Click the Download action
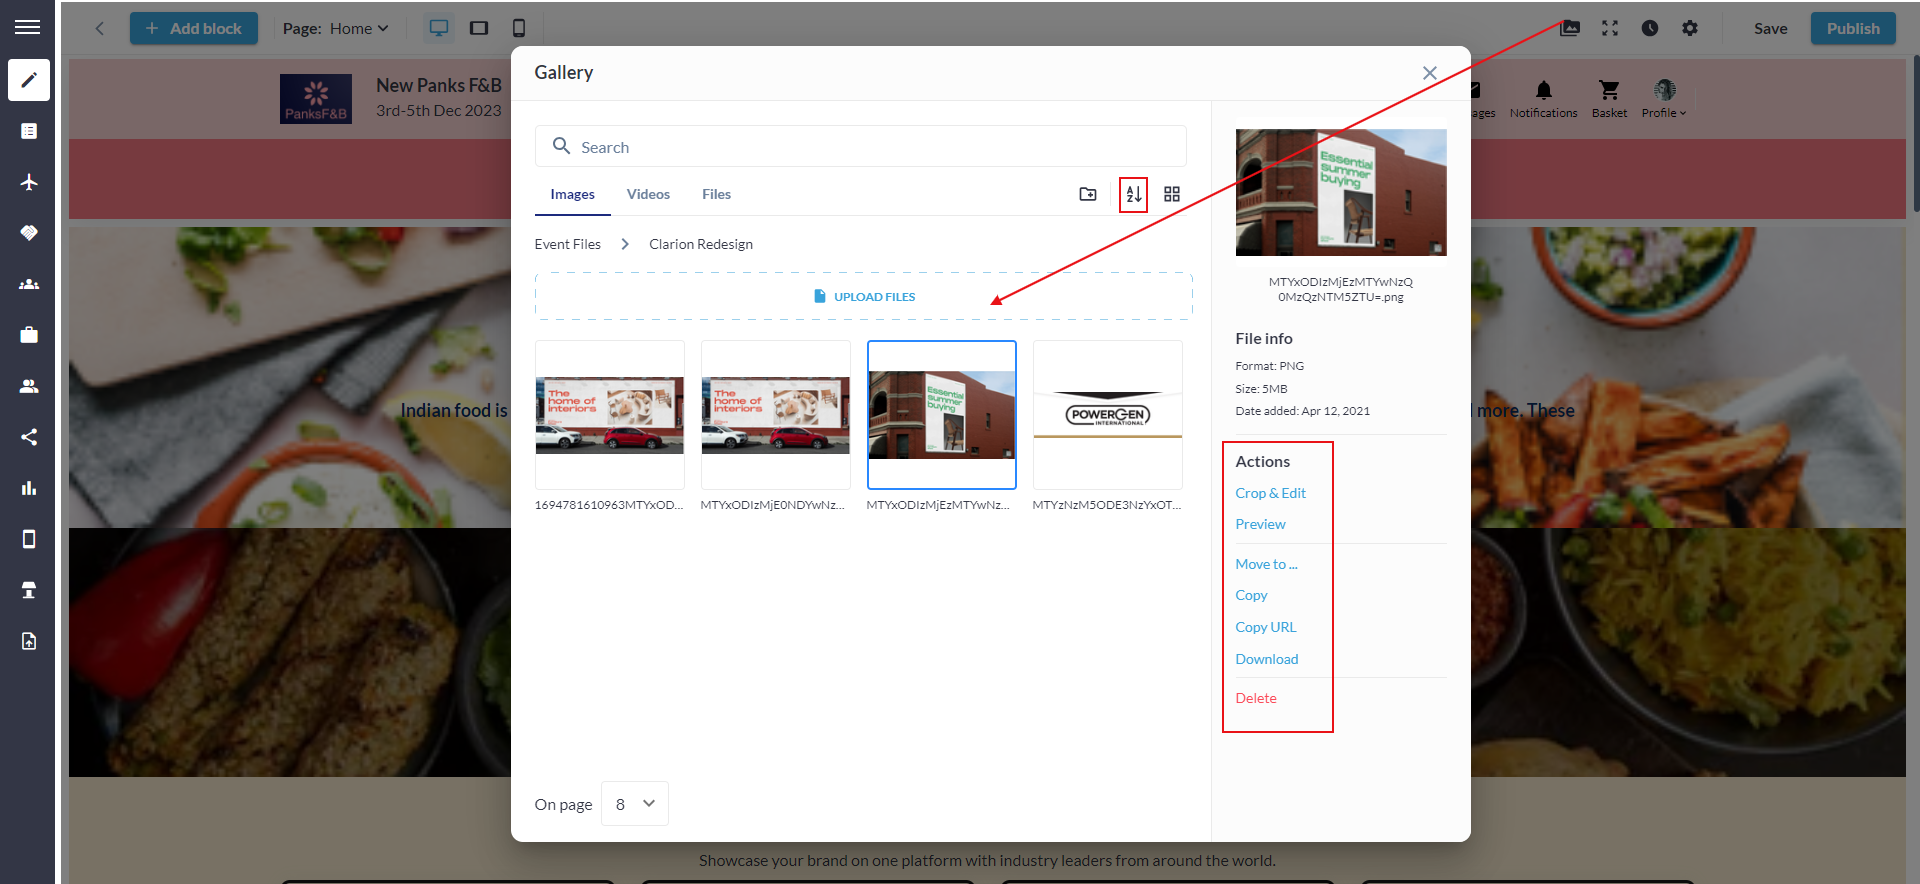 (1266, 659)
